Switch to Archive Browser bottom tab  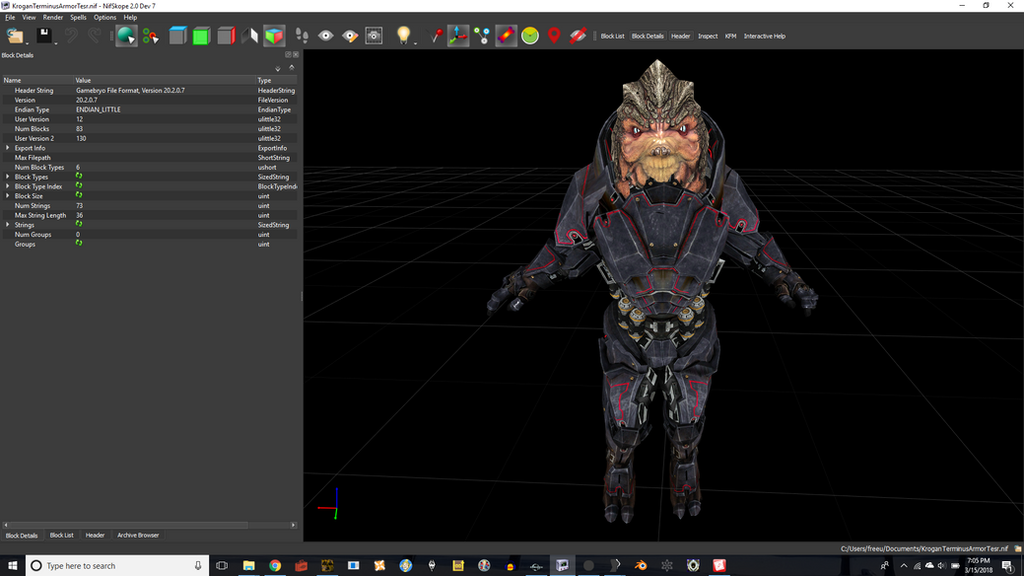138,536
